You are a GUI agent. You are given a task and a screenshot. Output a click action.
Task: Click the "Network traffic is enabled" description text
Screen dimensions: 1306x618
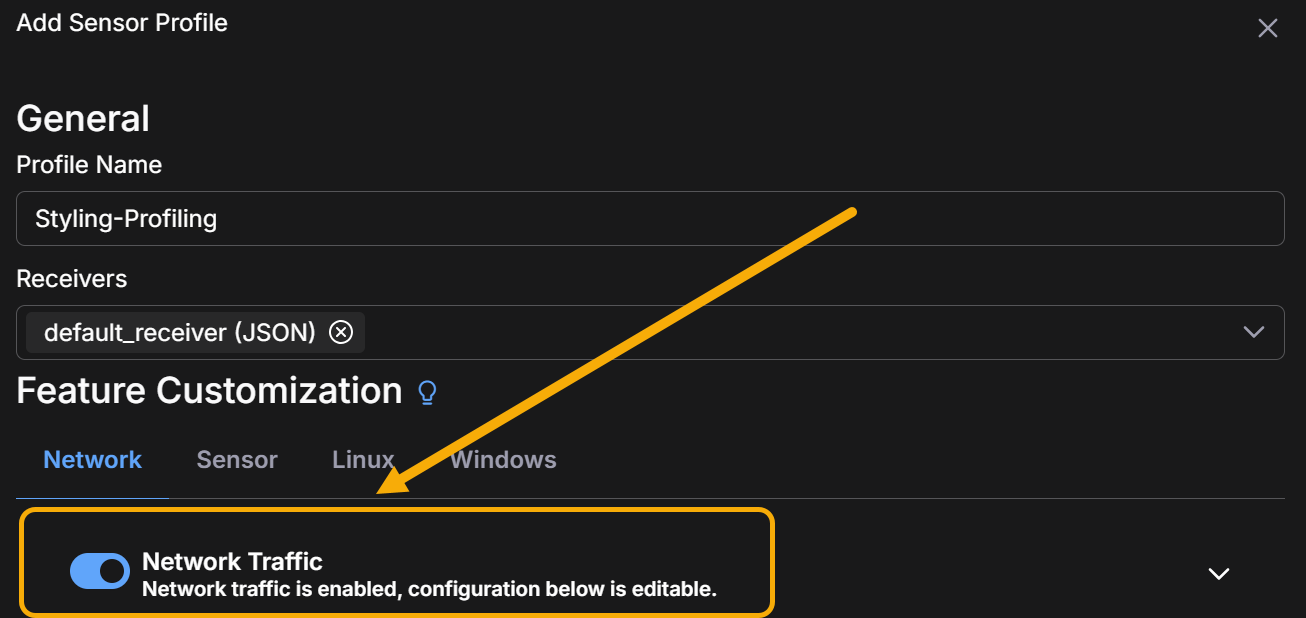[429, 589]
